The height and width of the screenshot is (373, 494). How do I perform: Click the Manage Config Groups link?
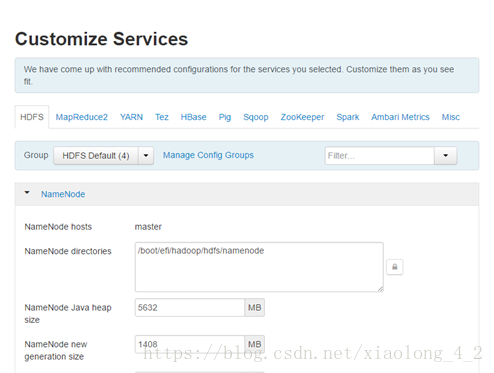click(208, 155)
